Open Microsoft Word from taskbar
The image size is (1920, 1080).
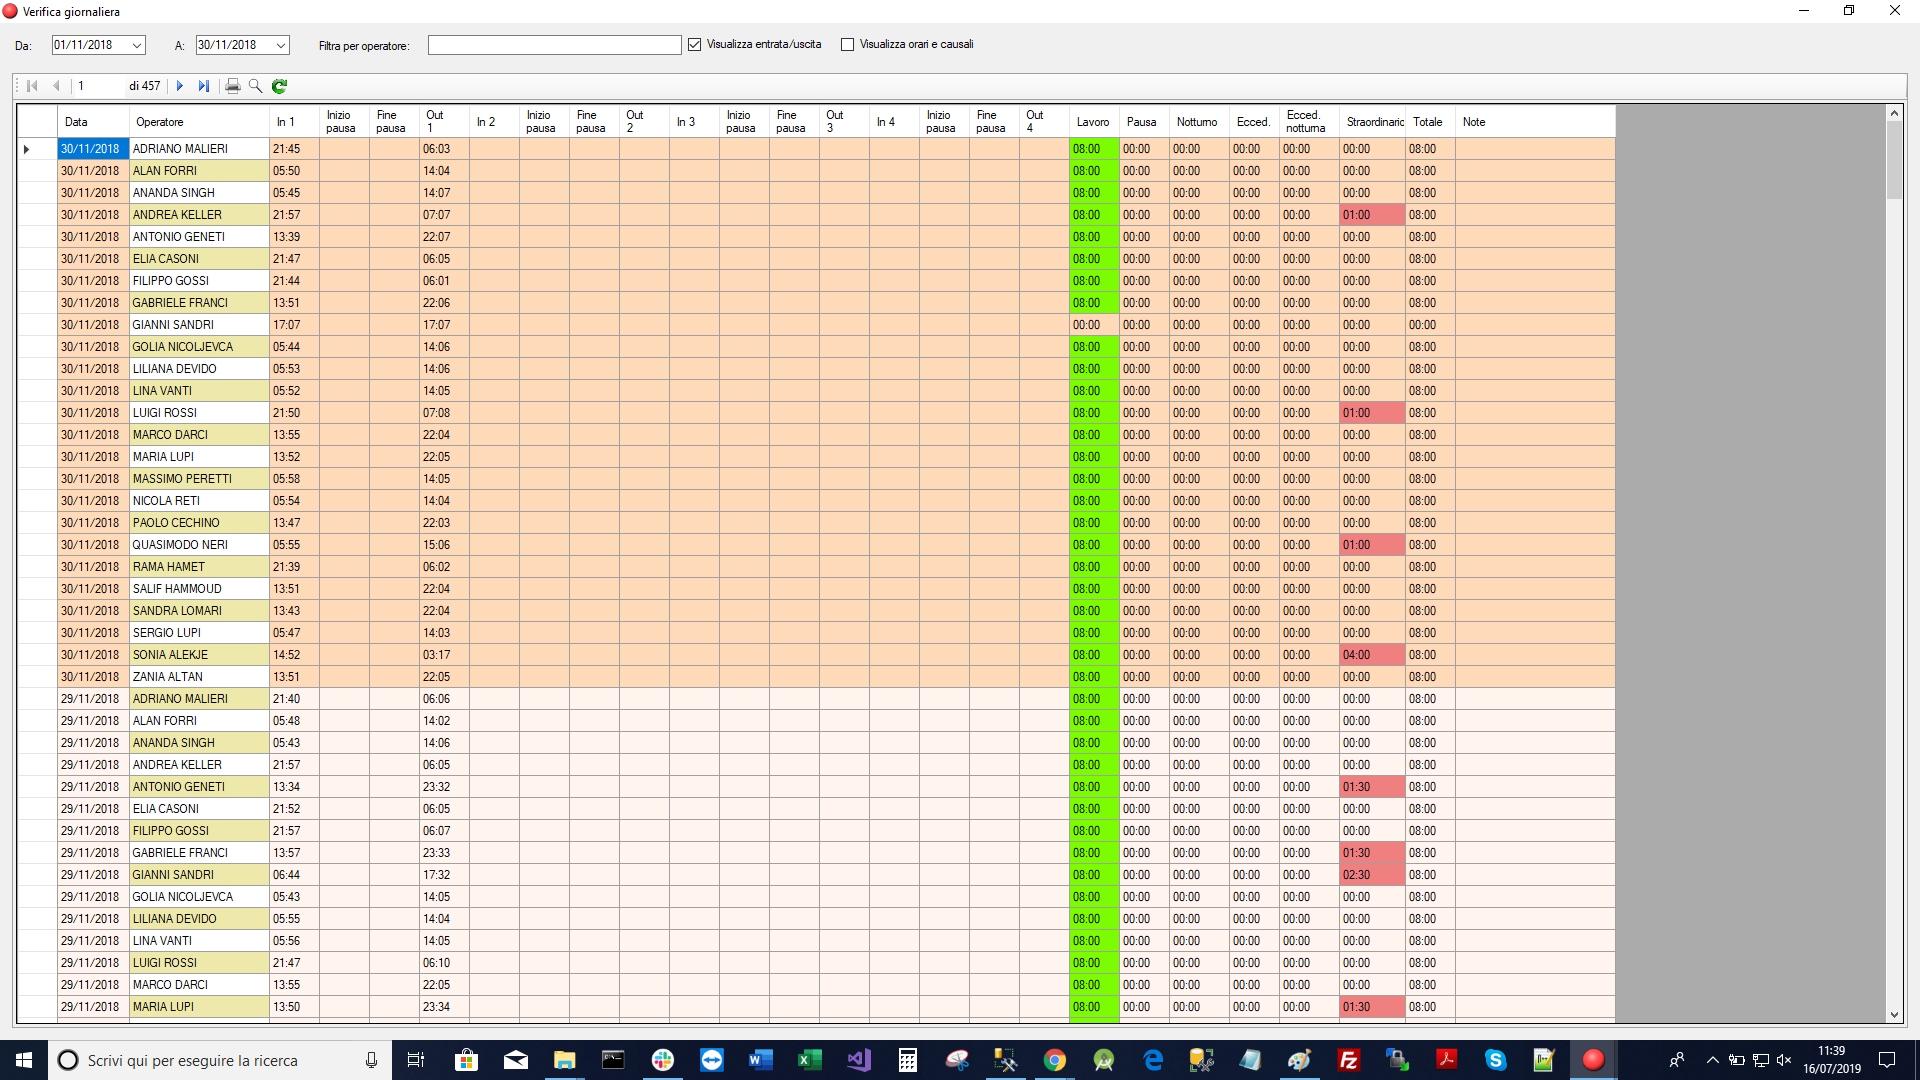(x=761, y=1060)
